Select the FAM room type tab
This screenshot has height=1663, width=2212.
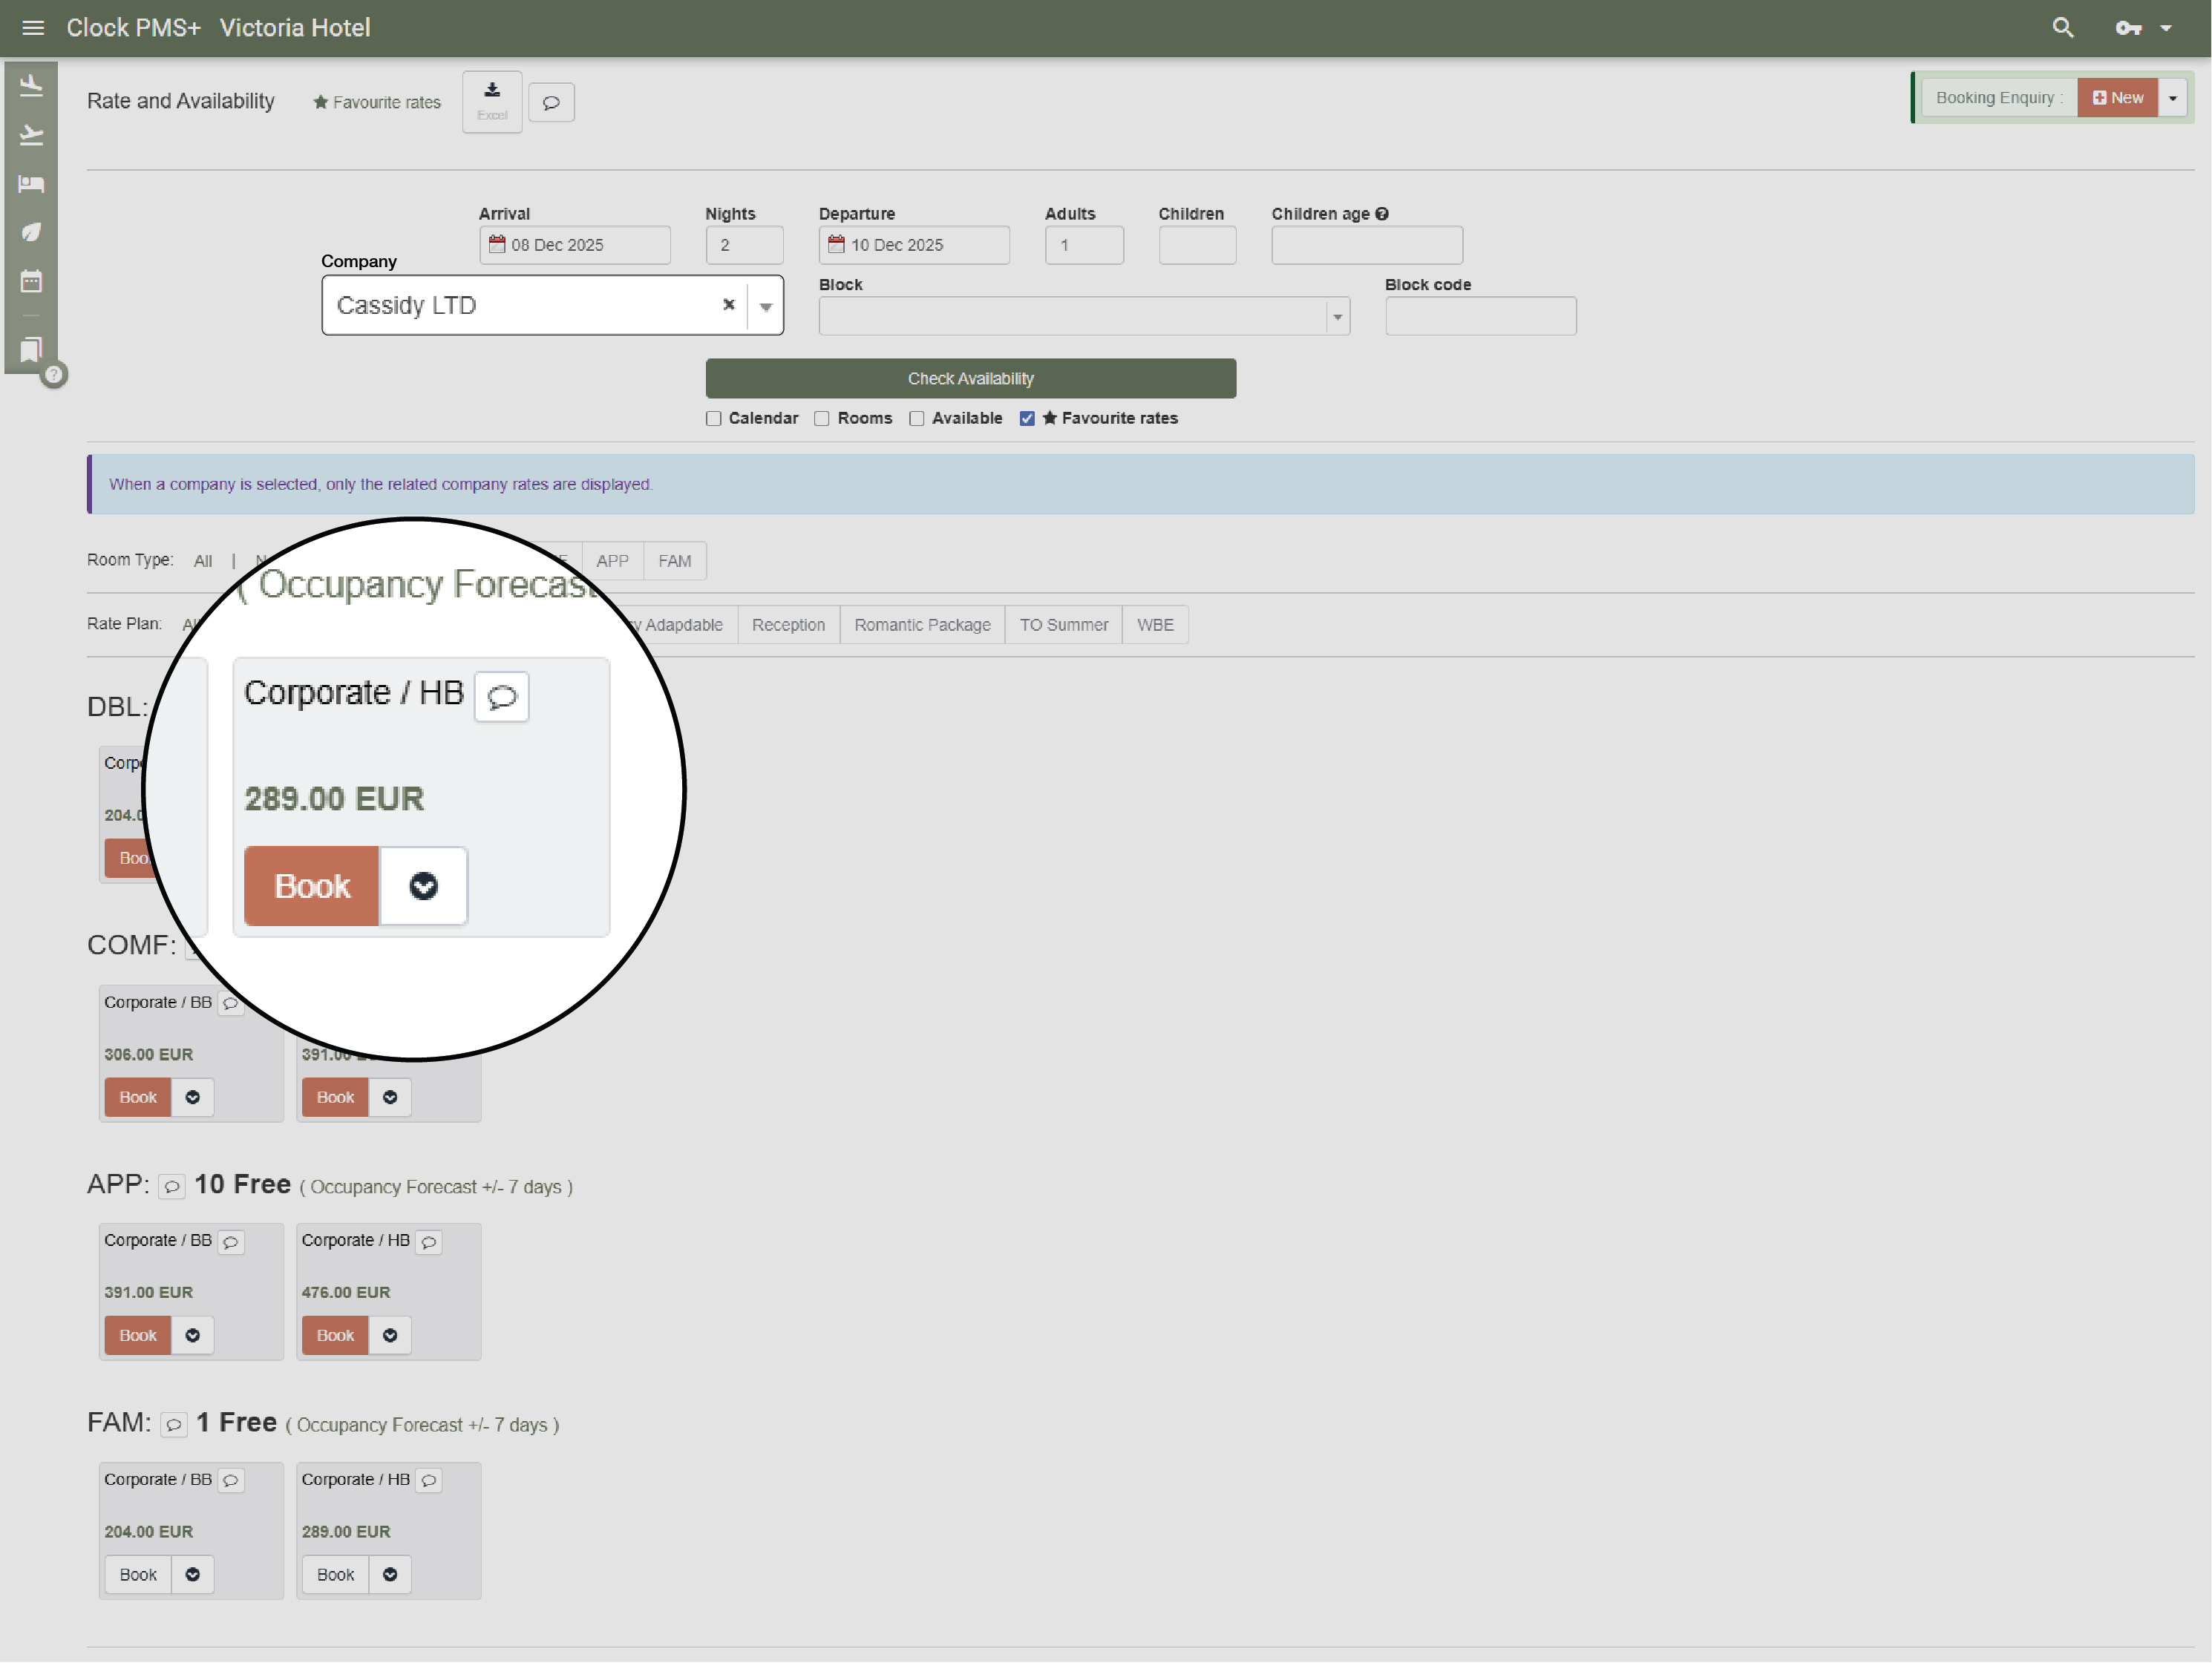coord(674,561)
